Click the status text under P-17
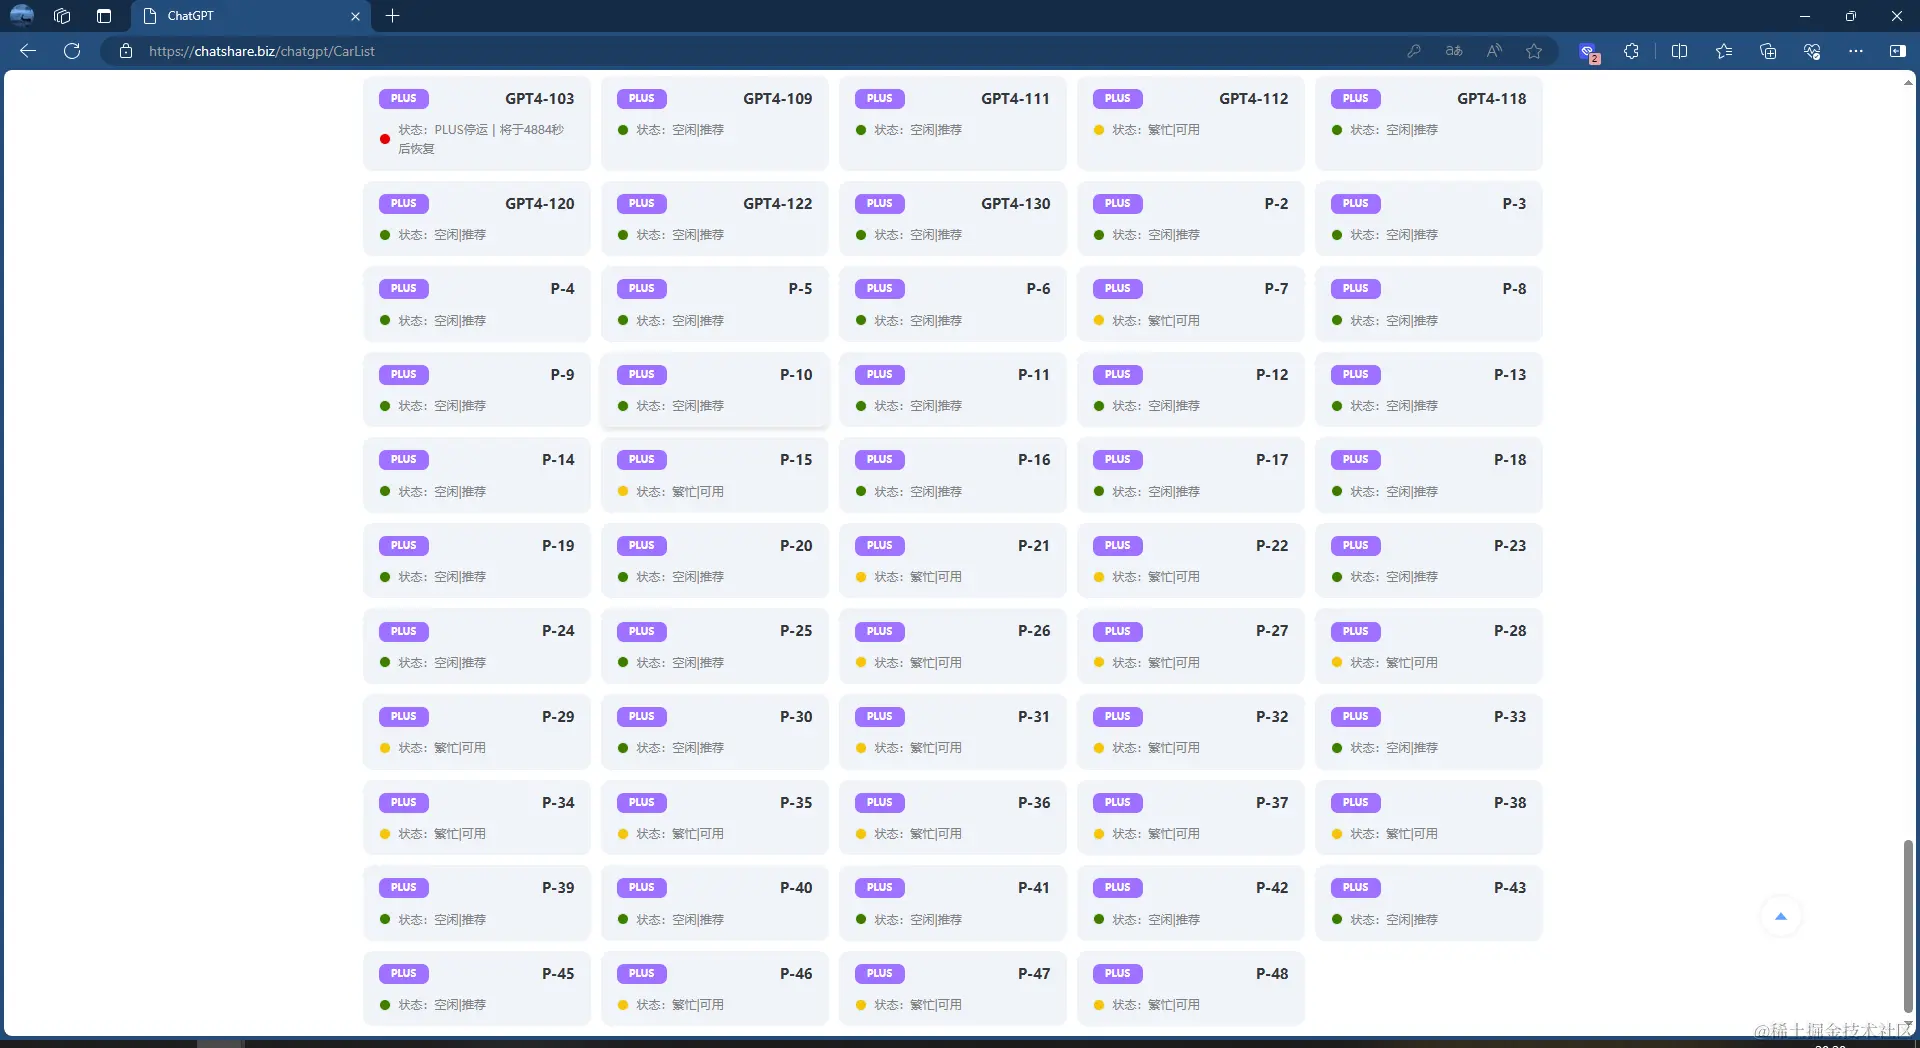Viewport: 1920px width, 1048px height. pos(1156,492)
